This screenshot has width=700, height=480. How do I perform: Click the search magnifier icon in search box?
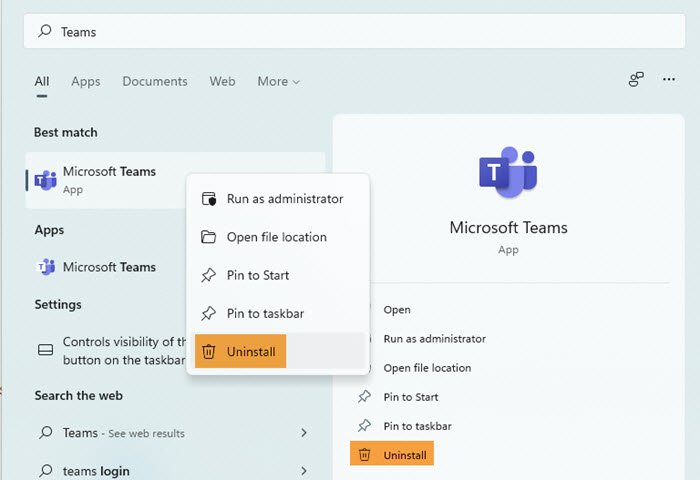click(45, 31)
